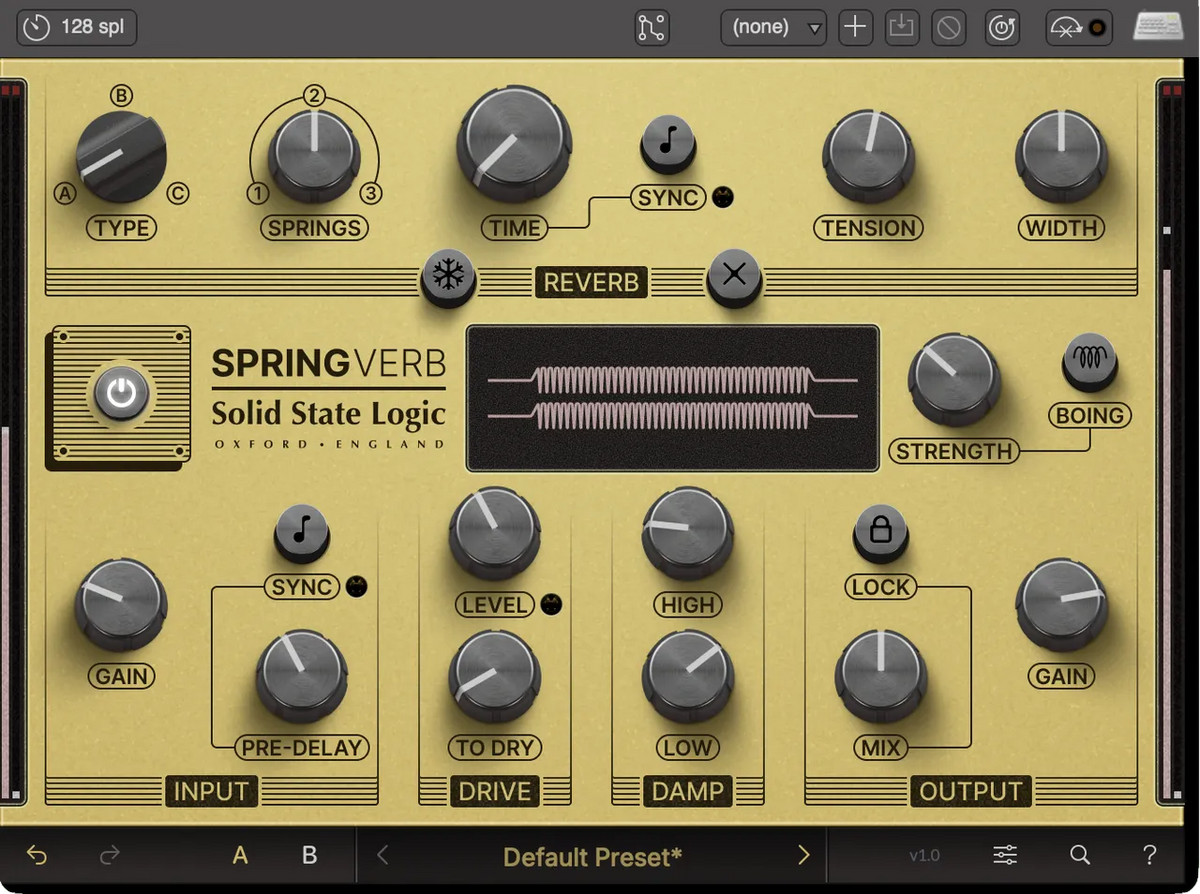Click the plus button to save a preset
The width and height of the screenshot is (1200, 894).
coord(855,27)
